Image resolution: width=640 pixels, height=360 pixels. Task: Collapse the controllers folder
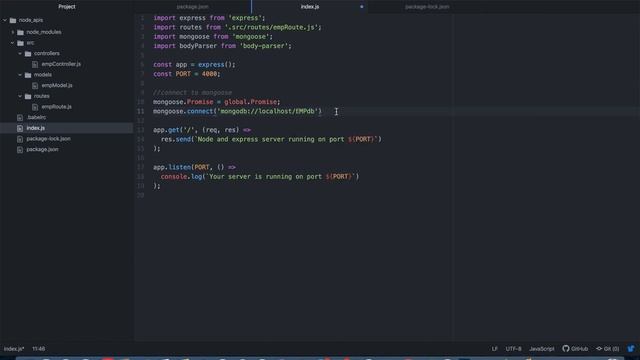pyautogui.click(x=20, y=53)
